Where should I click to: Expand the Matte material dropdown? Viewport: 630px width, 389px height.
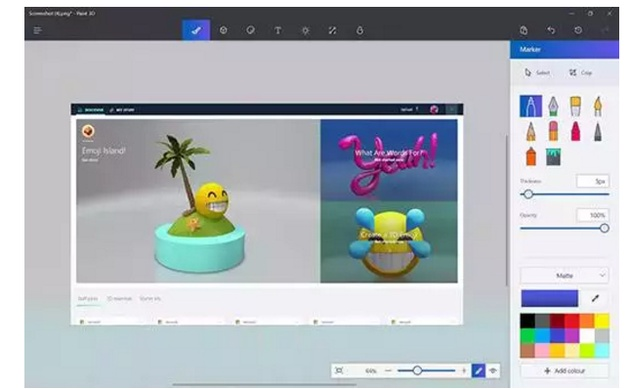(x=564, y=276)
